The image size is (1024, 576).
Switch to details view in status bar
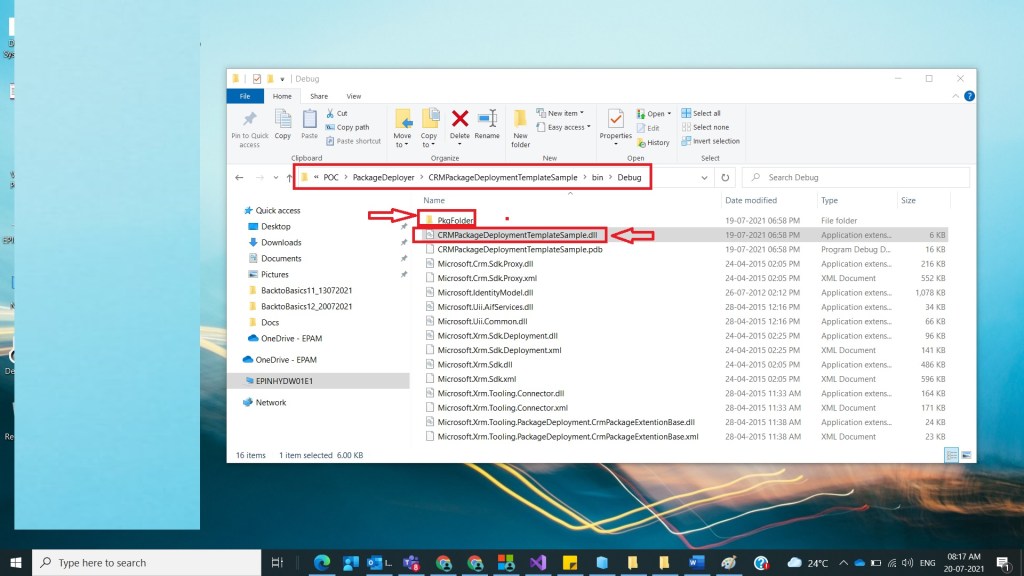[951, 455]
